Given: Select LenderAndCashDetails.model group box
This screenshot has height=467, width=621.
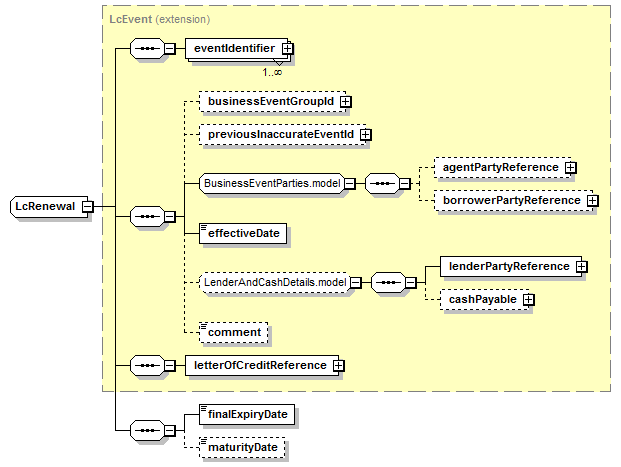Looking at the screenshot, I should (x=275, y=282).
